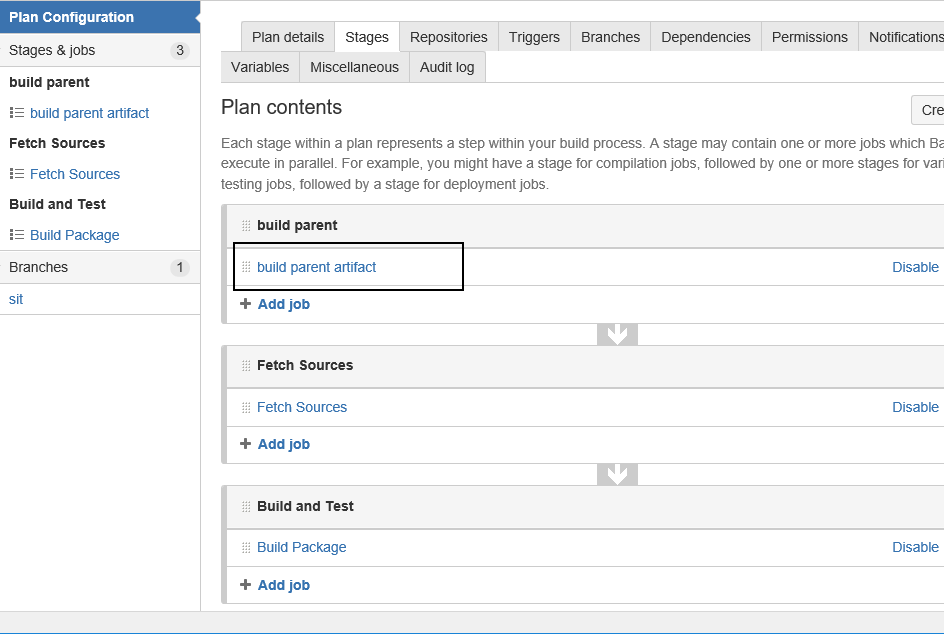944x634 pixels.
Task: Click list icon beside build parent artifact in sidebar
Action: (x=17, y=113)
